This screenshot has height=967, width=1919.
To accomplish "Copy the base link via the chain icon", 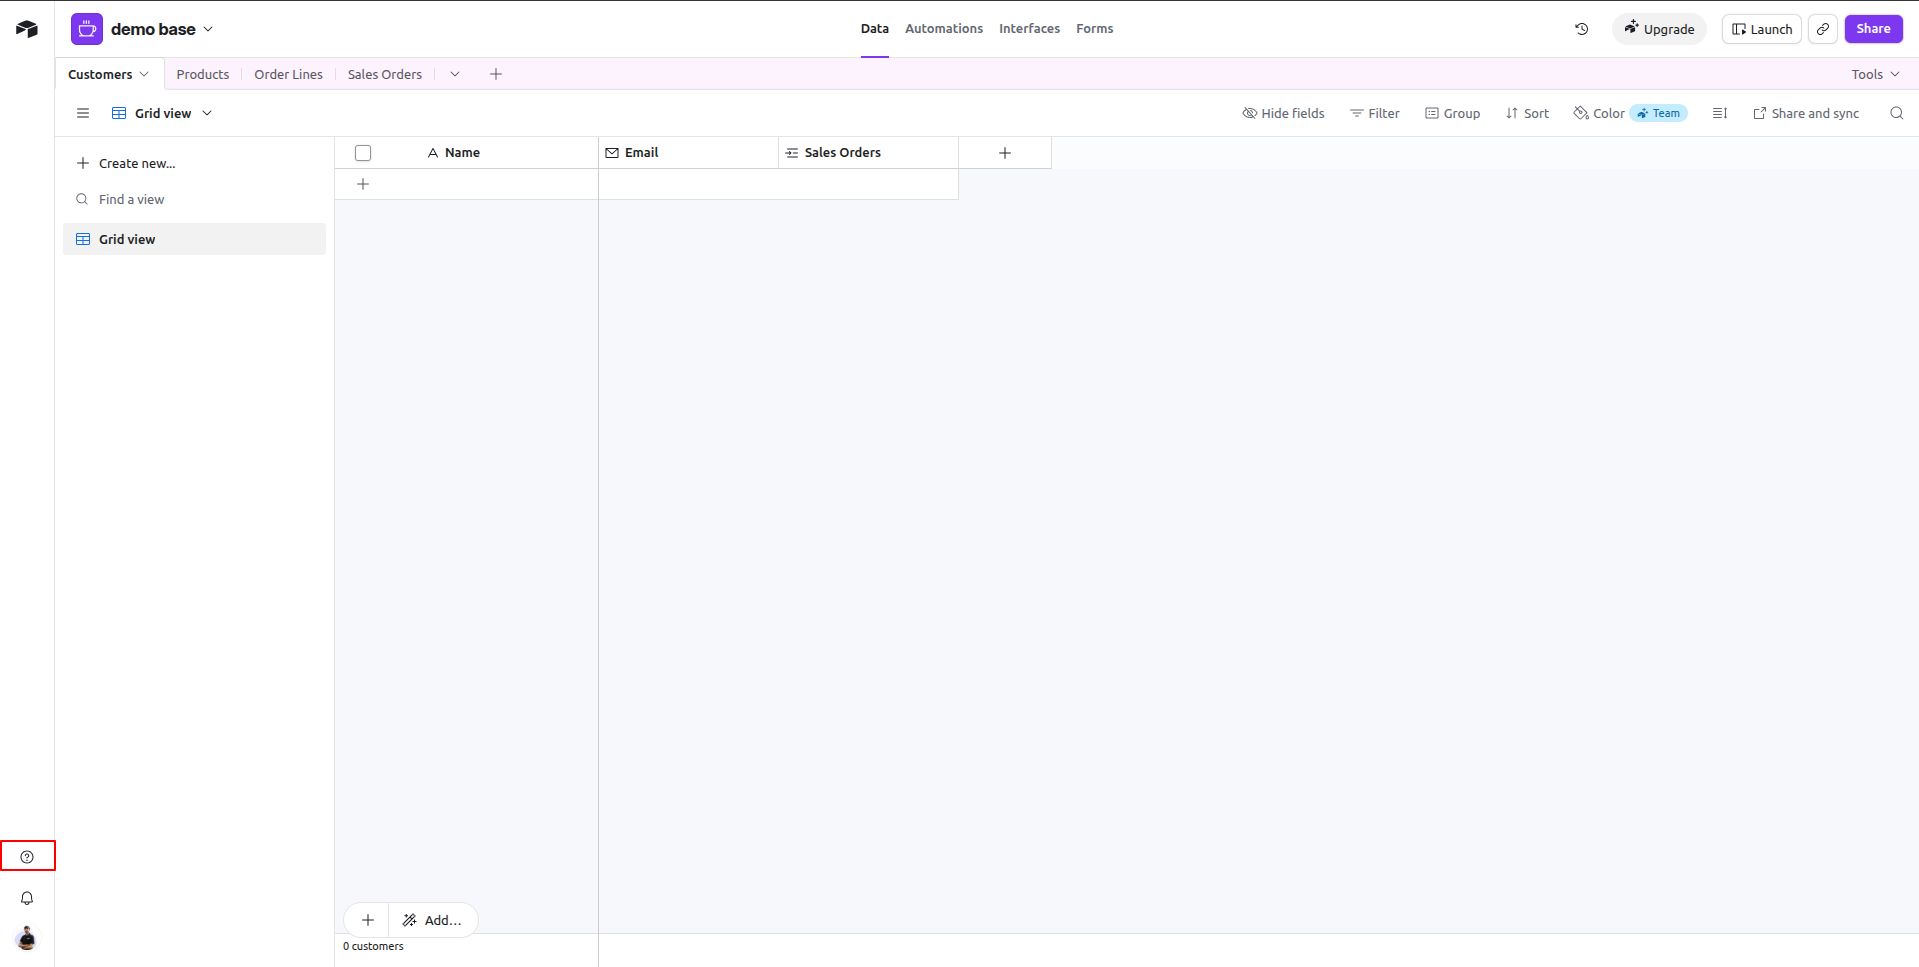I will click(x=1823, y=29).
